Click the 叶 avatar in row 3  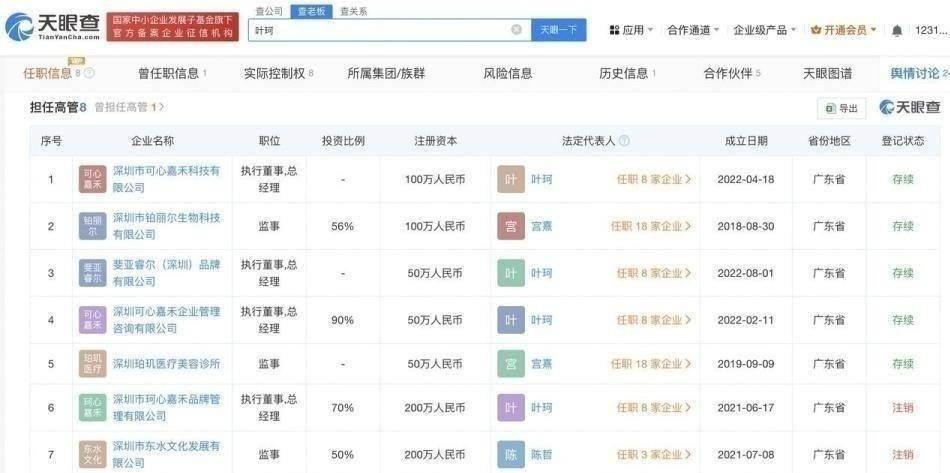click(x=511, y=273)
